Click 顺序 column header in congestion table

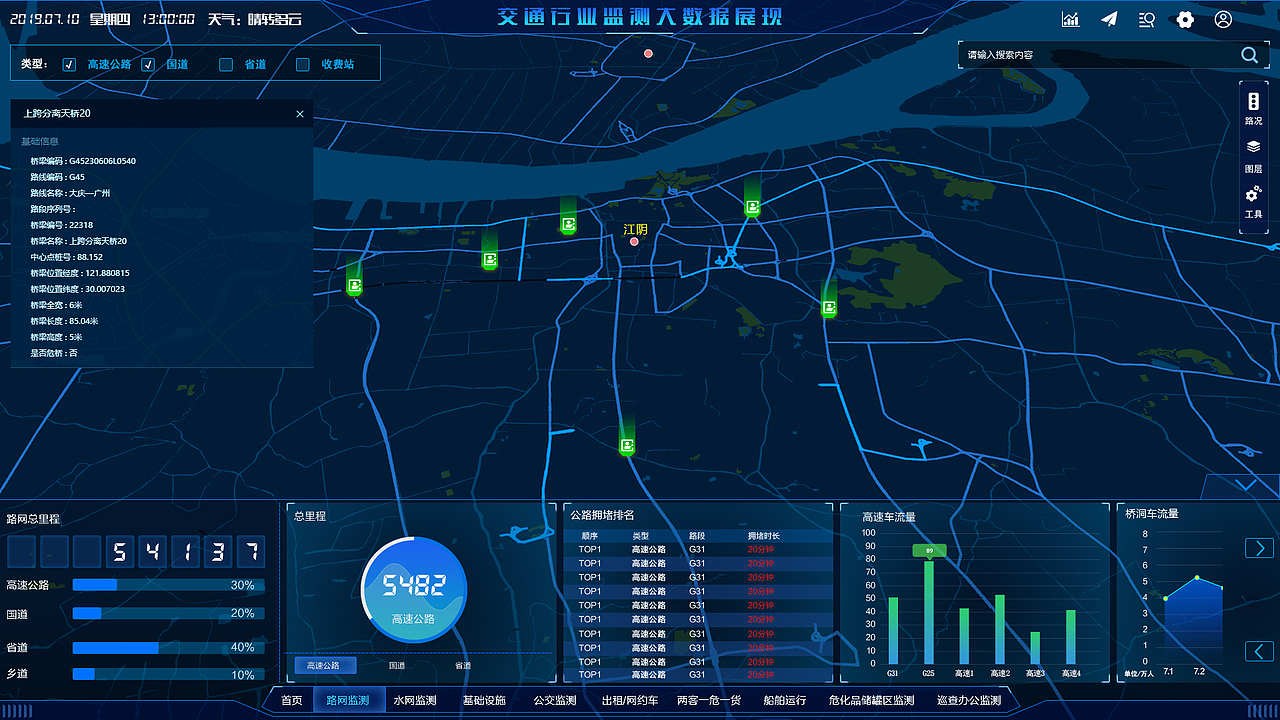[x=590, y=536]
